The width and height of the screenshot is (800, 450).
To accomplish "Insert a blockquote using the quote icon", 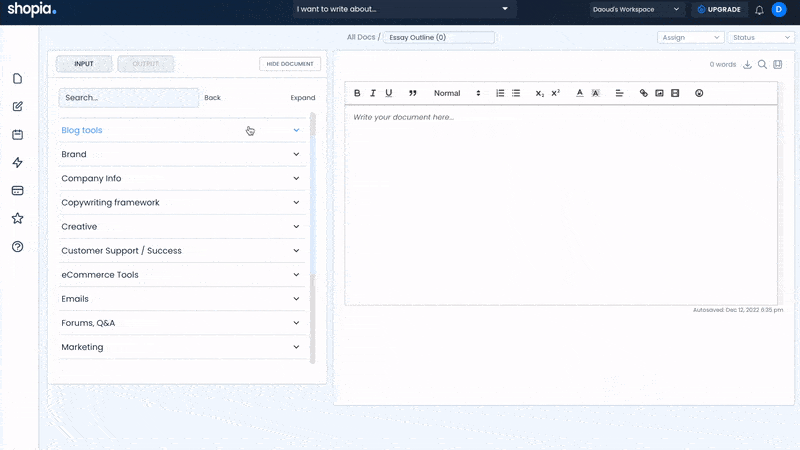I will 412,93.
